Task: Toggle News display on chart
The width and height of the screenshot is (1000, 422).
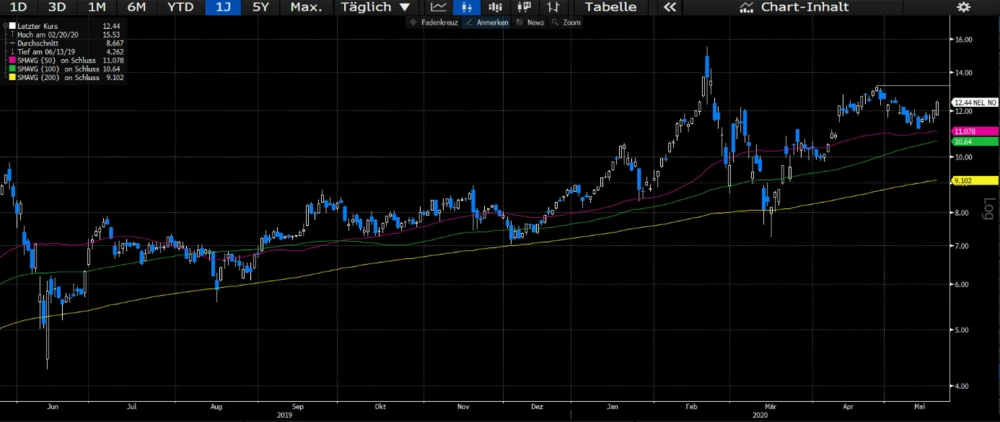Action: [530, 21]
